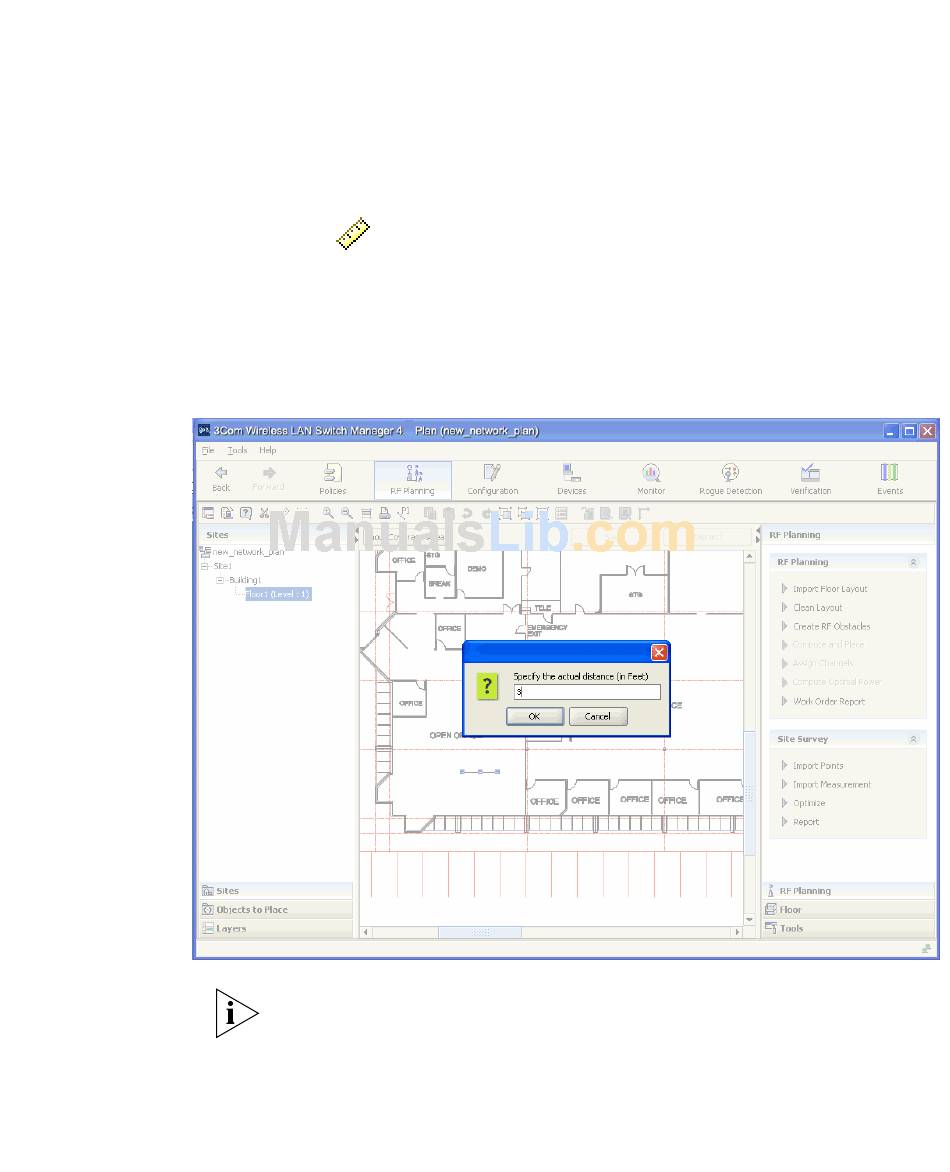This screenshot has width=950, height=1172.
Task: Click the Back navigation arrow
Action: pos(221,478)
